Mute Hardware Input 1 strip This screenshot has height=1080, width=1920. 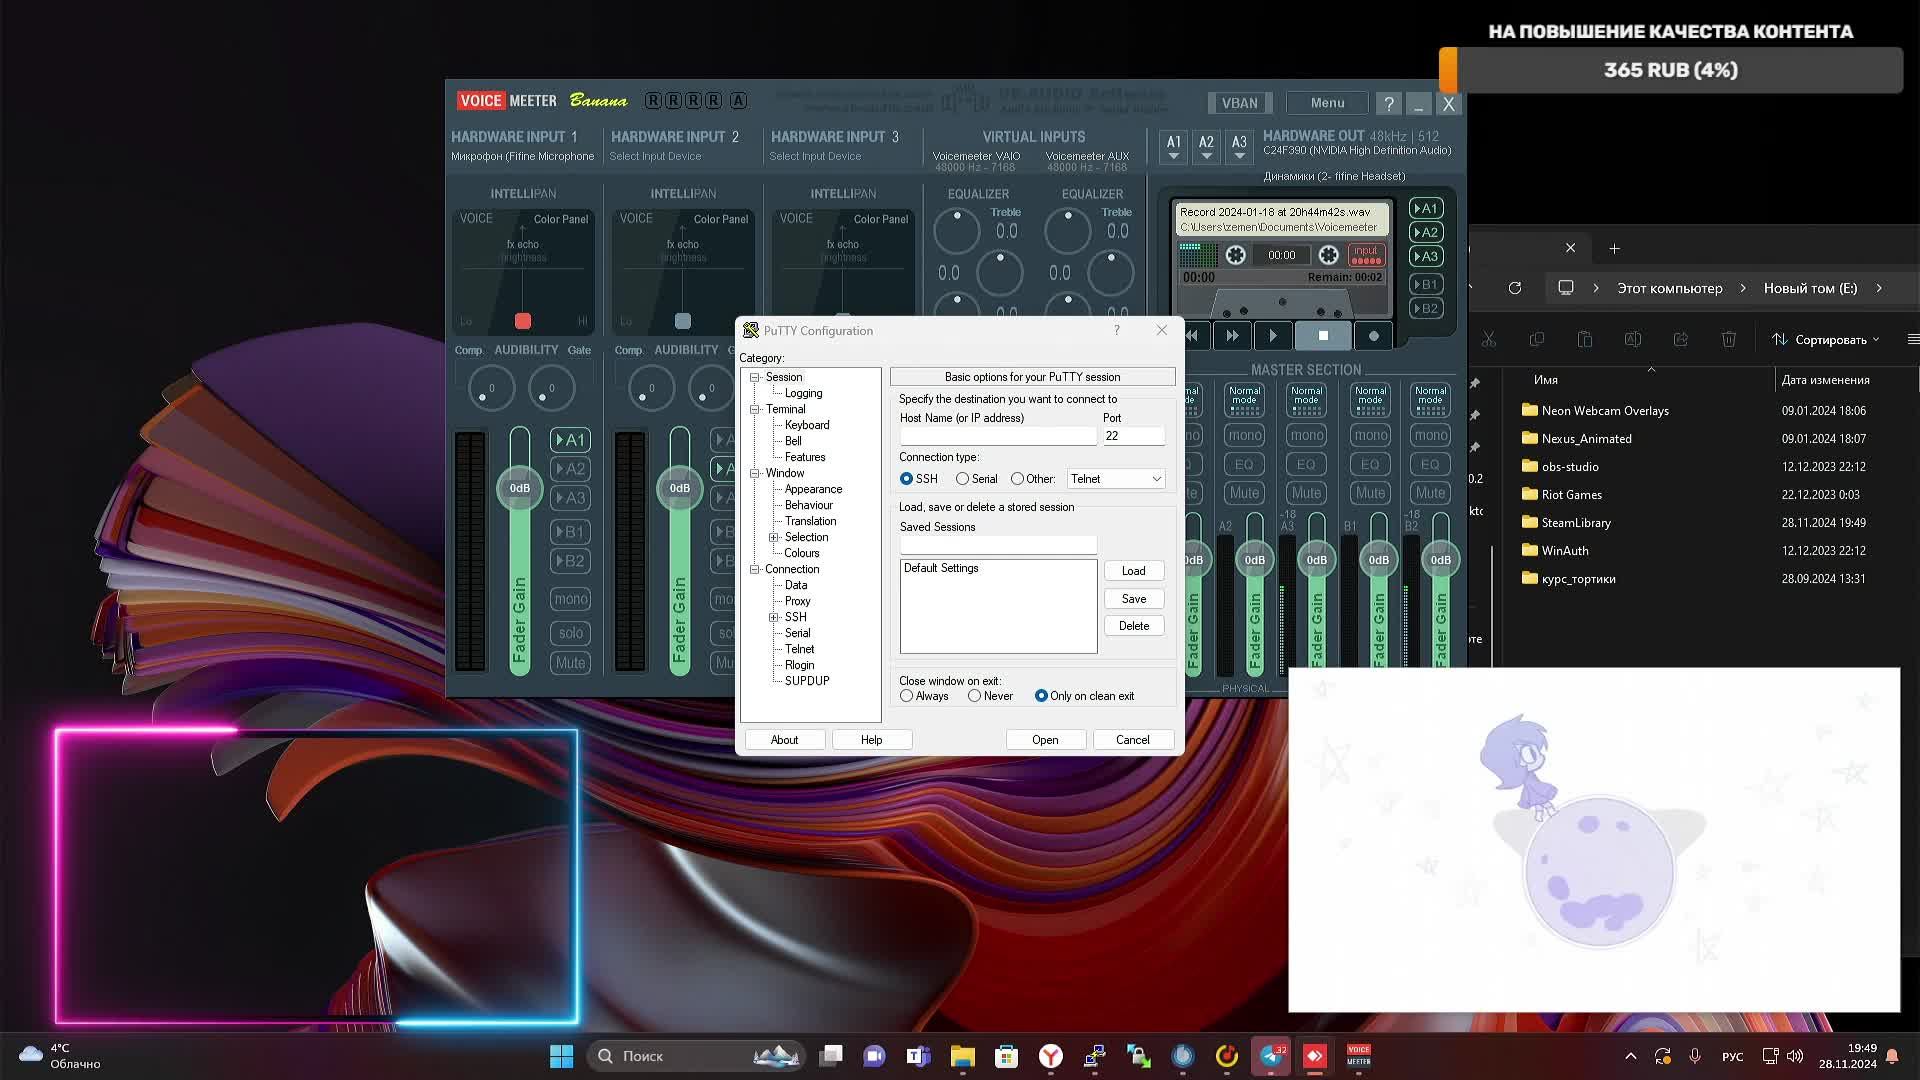570,663
